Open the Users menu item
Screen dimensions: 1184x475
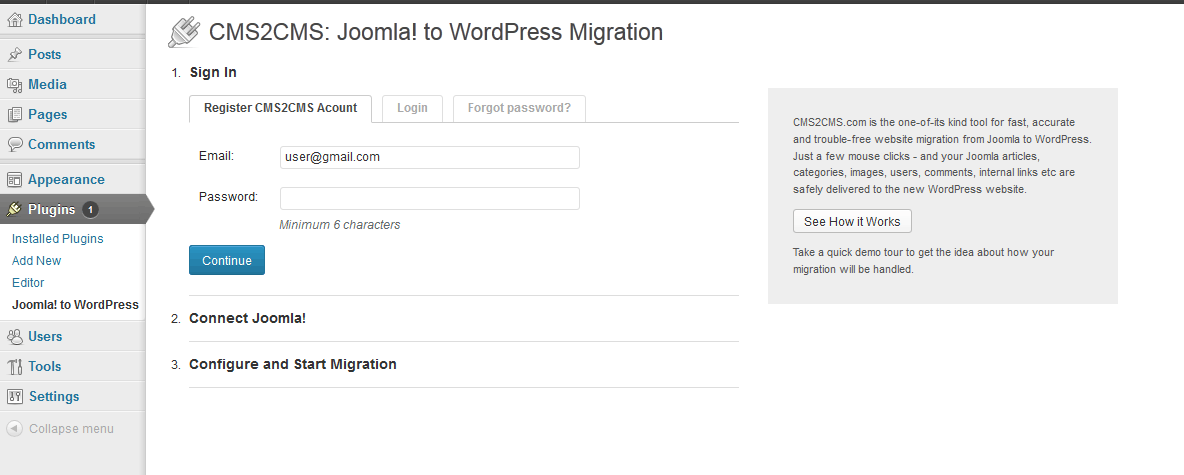pos(45,336)
